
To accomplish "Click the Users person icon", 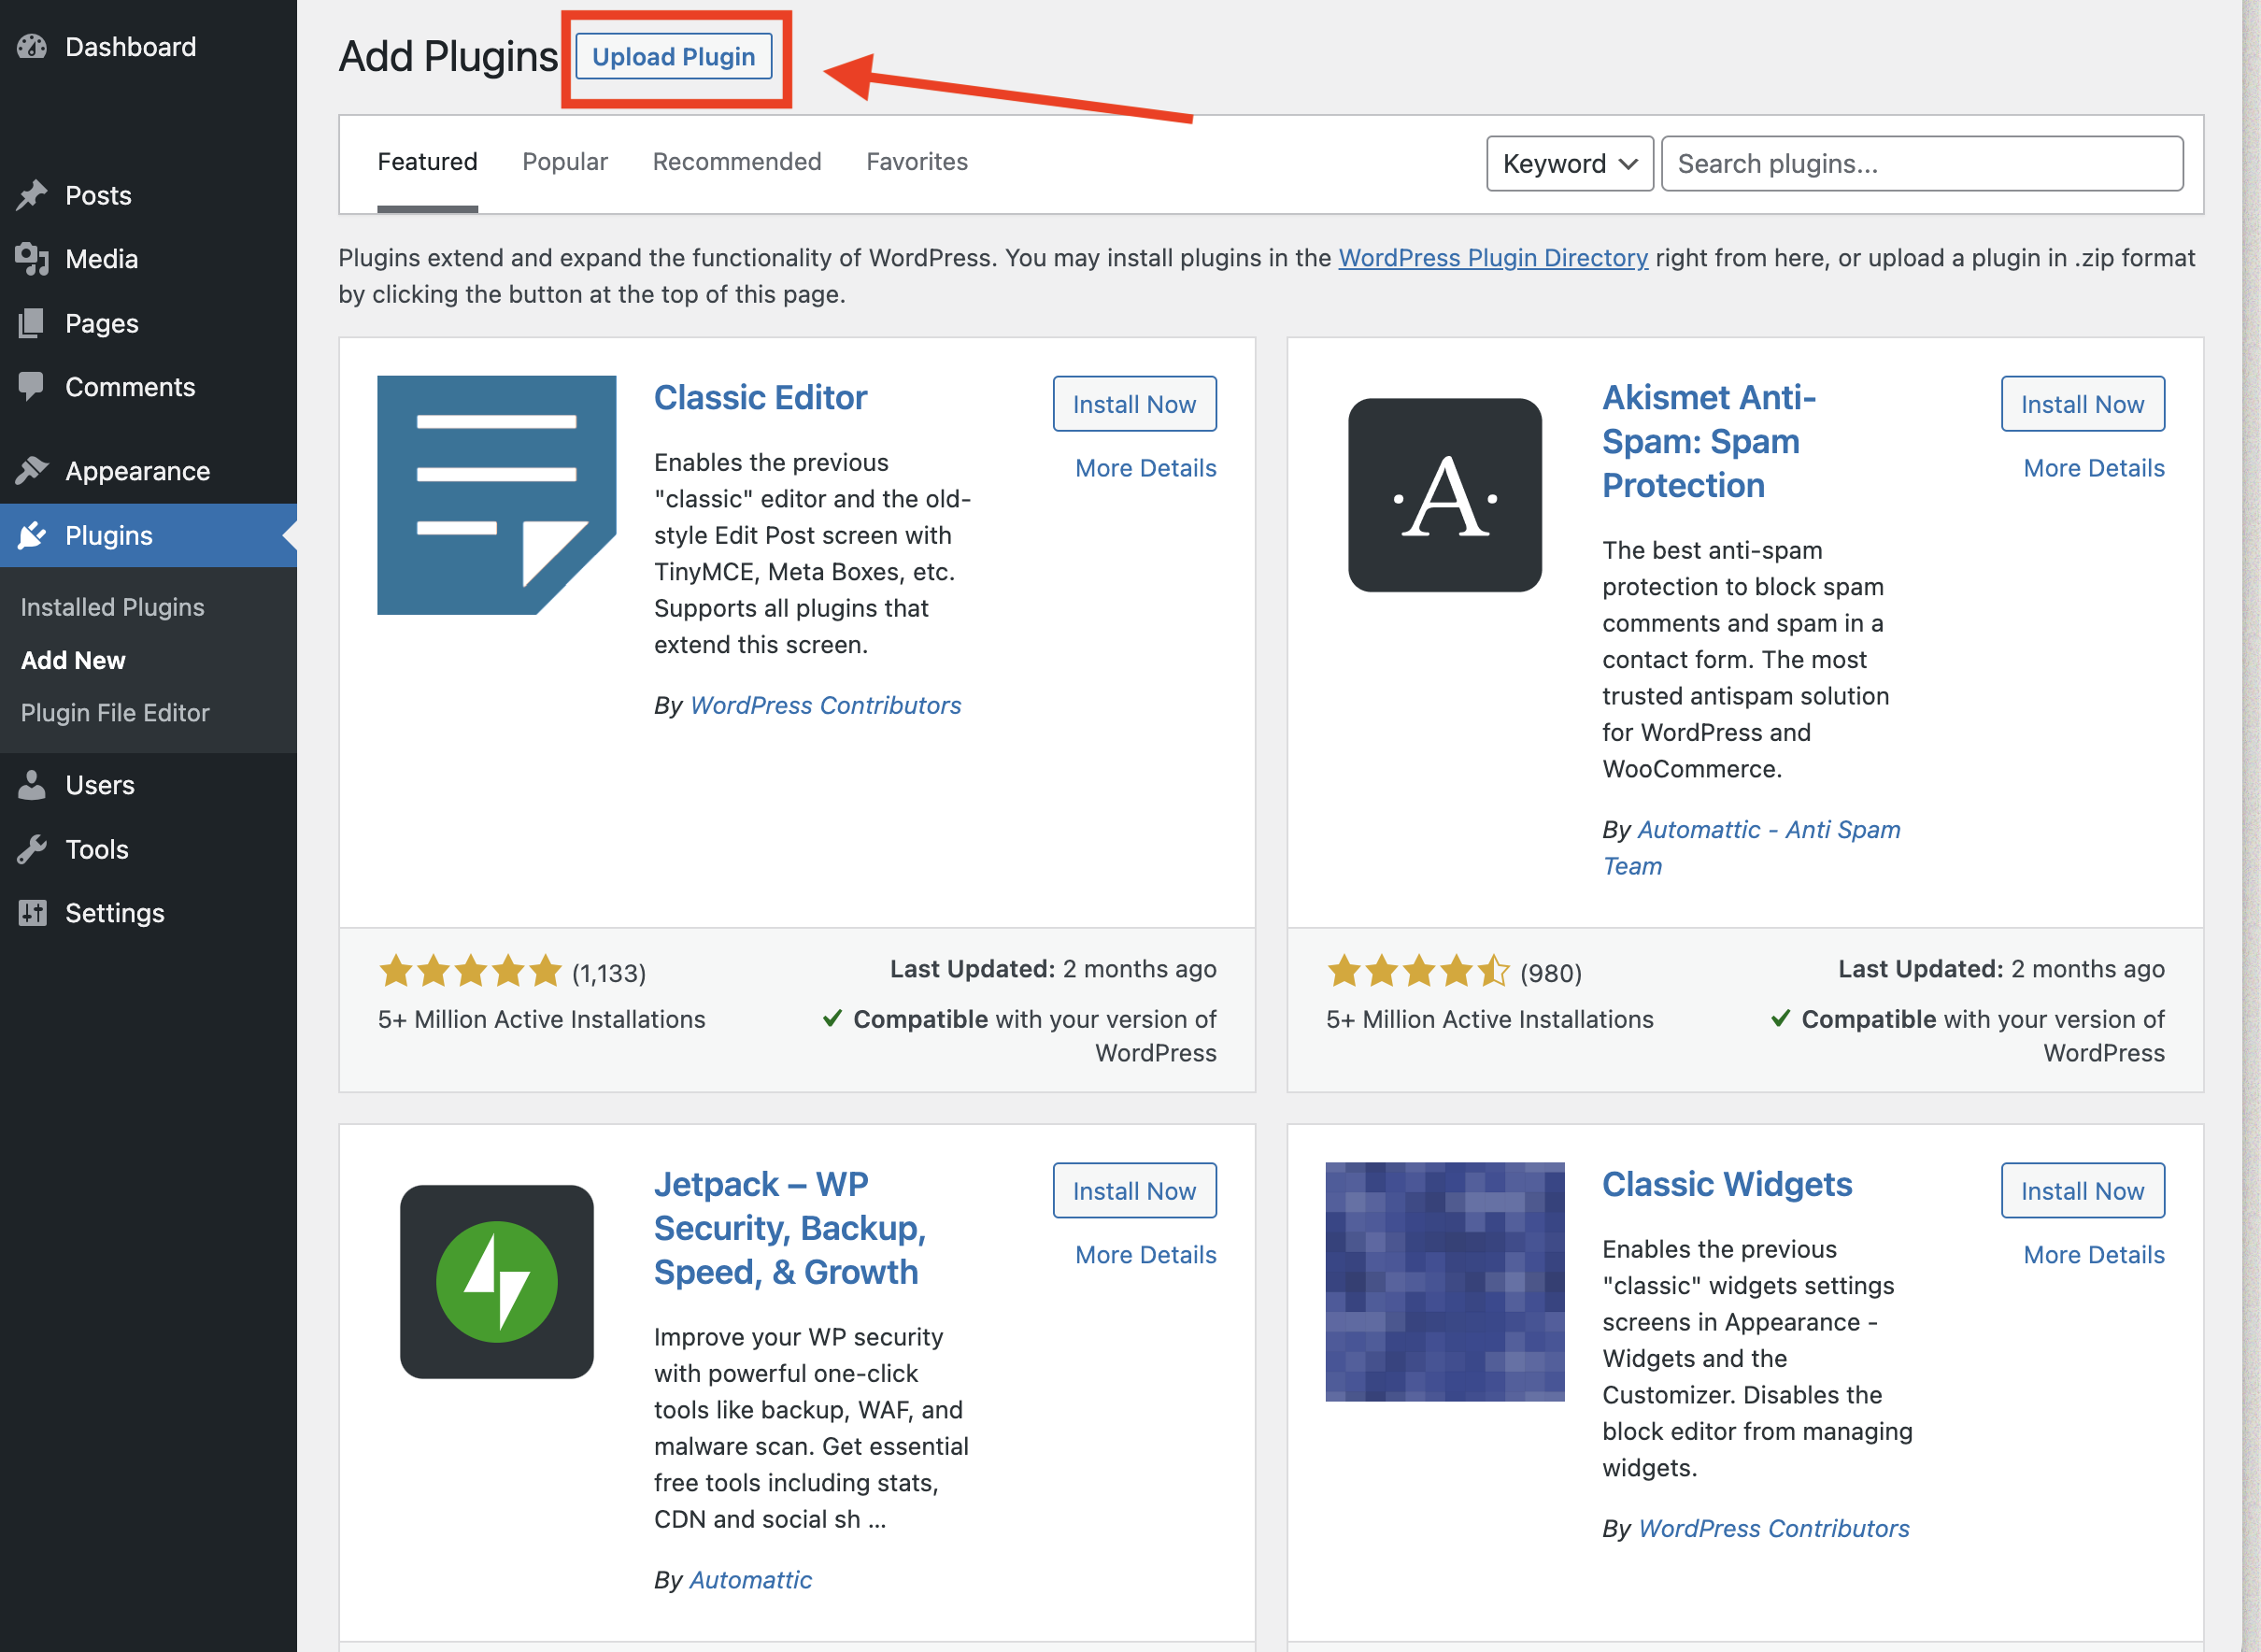I will pyautogui.click(x=32, y=785).
